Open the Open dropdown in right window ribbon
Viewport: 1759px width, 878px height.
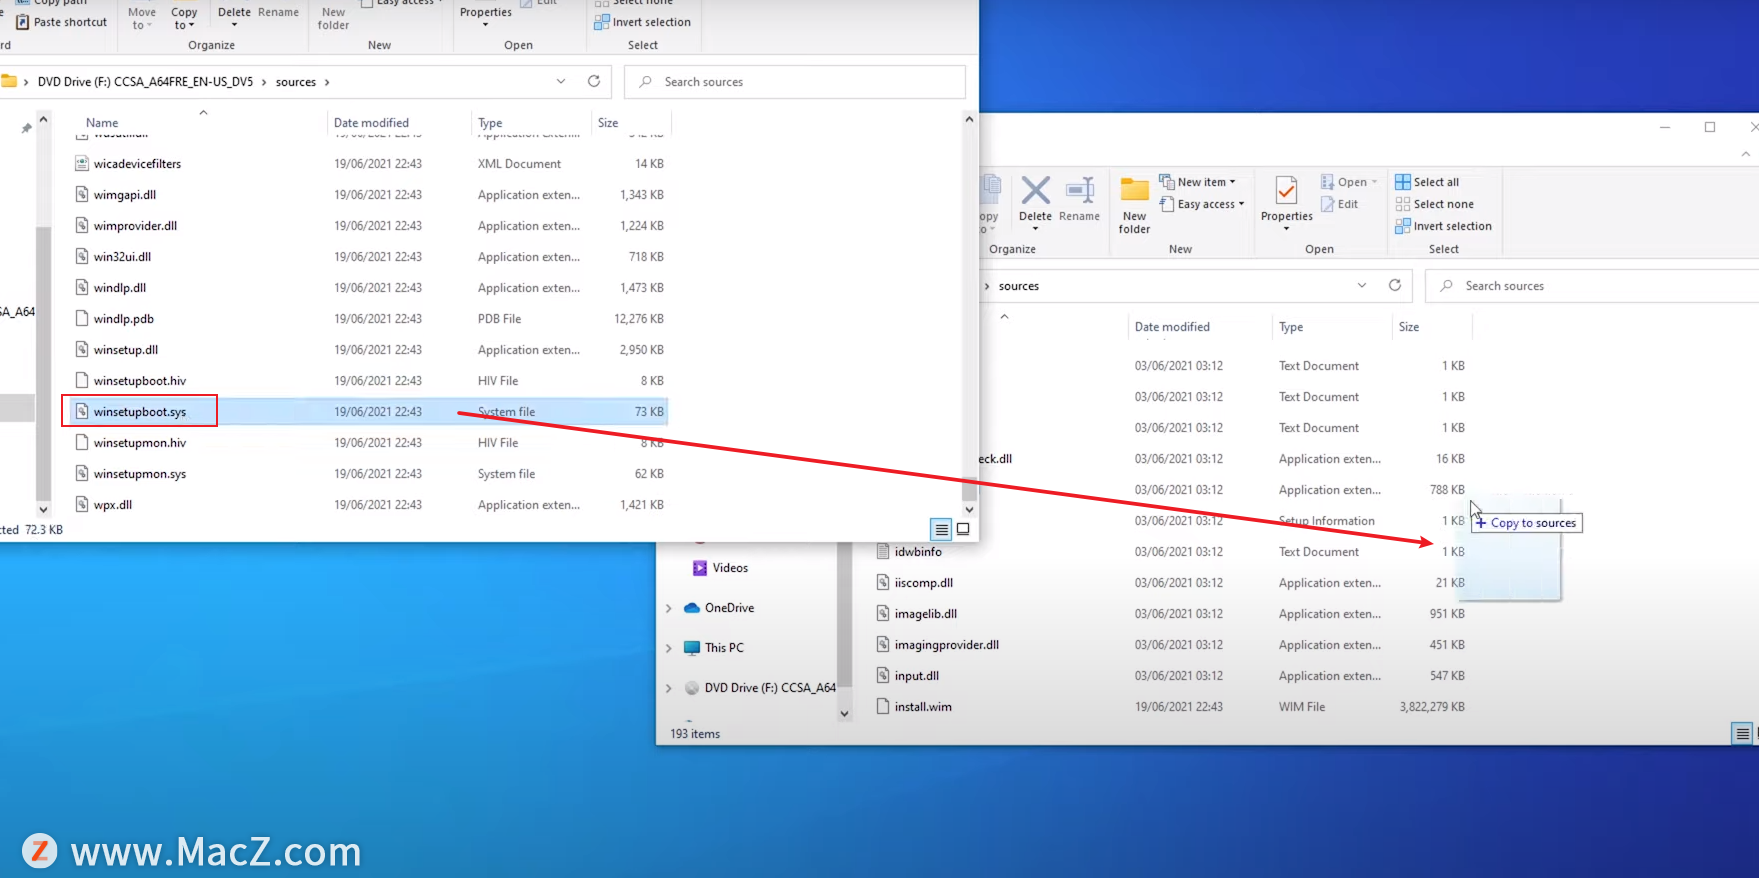click(x=1349, y=182)
